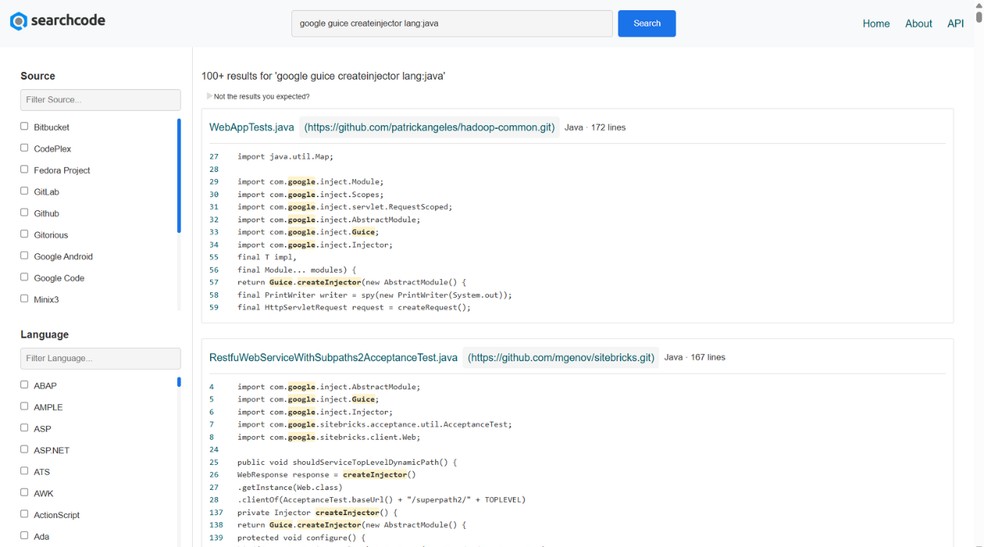Check the Gitorious source checkbox

[24, 234]
